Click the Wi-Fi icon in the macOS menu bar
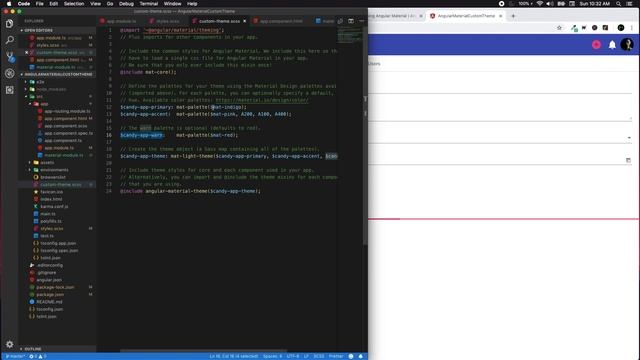Screen dimensions: 640x360 point(540,4)
